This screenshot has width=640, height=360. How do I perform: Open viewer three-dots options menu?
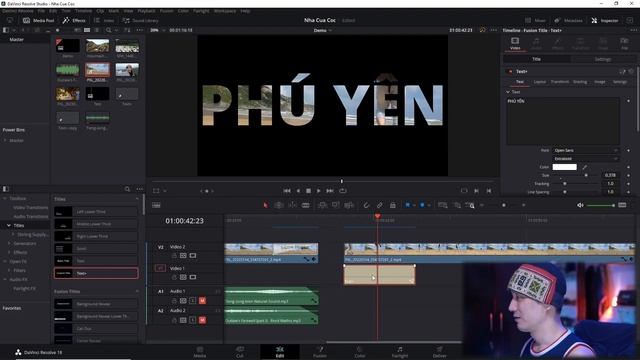tap(494, 30)
